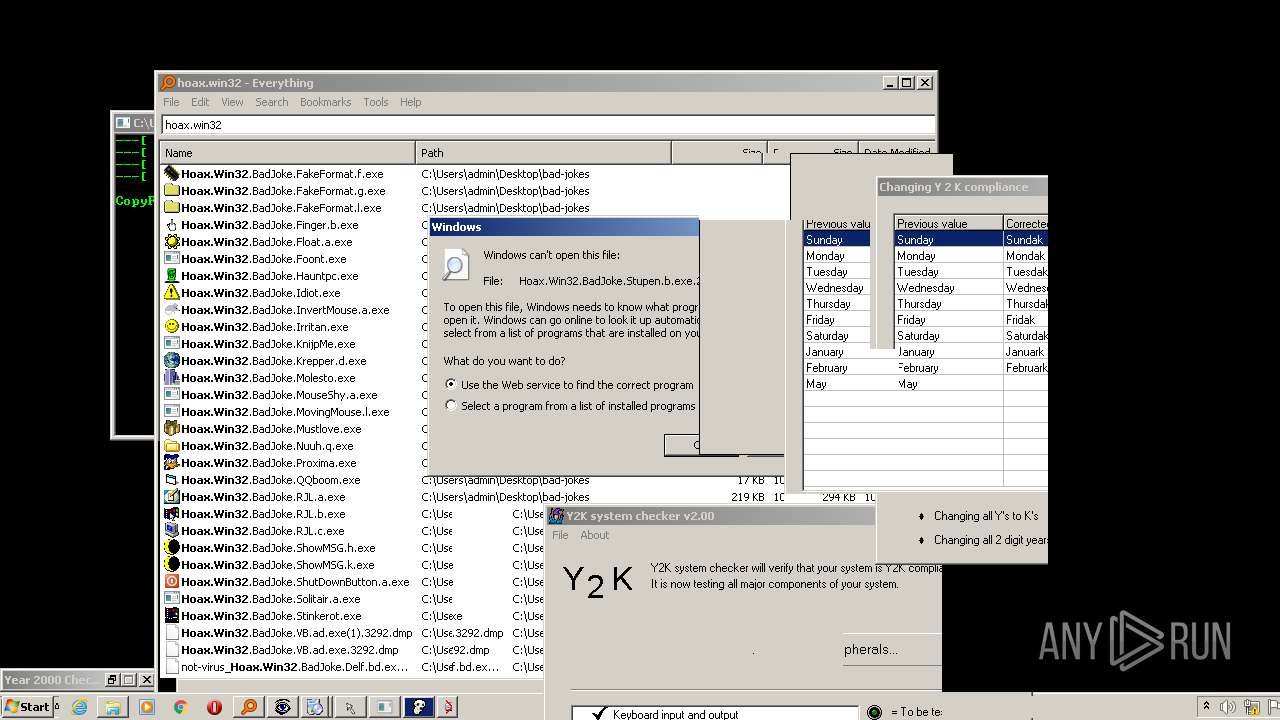The image size is (1280, 720).
Task: Click the Wednesday cell in Y2K compliance table
Action: [x=948, y=288]
